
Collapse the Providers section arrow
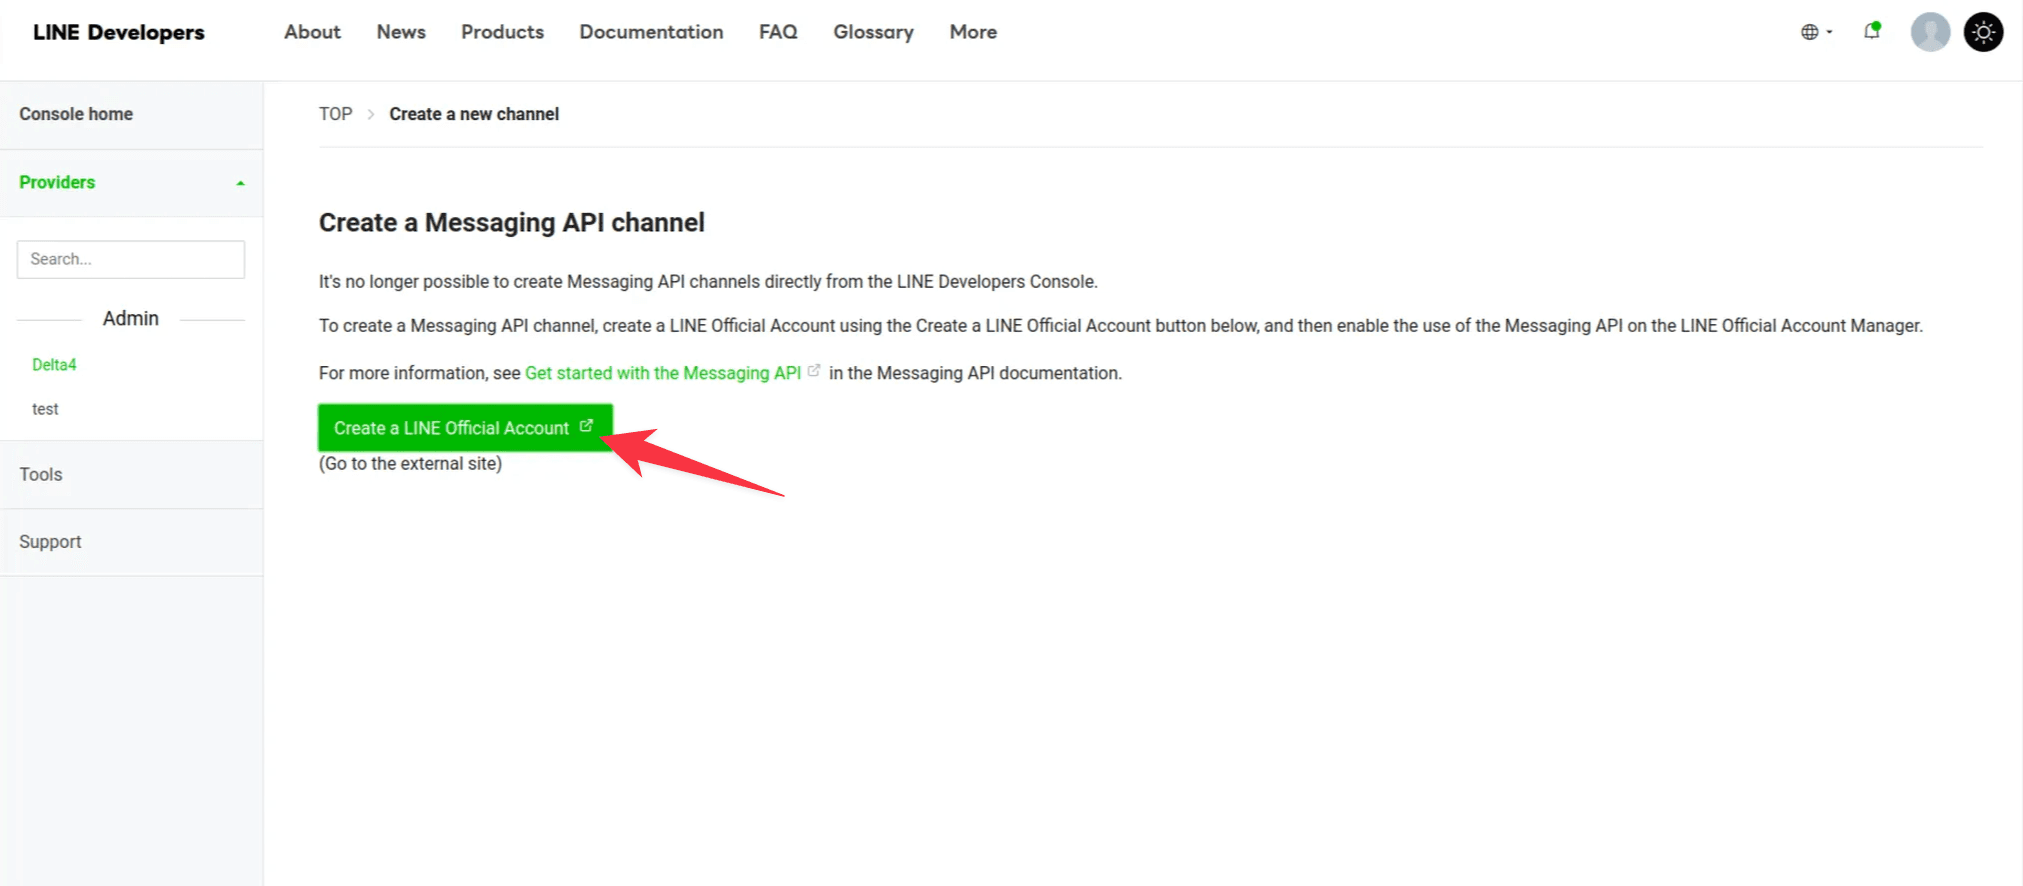point(240,183)
